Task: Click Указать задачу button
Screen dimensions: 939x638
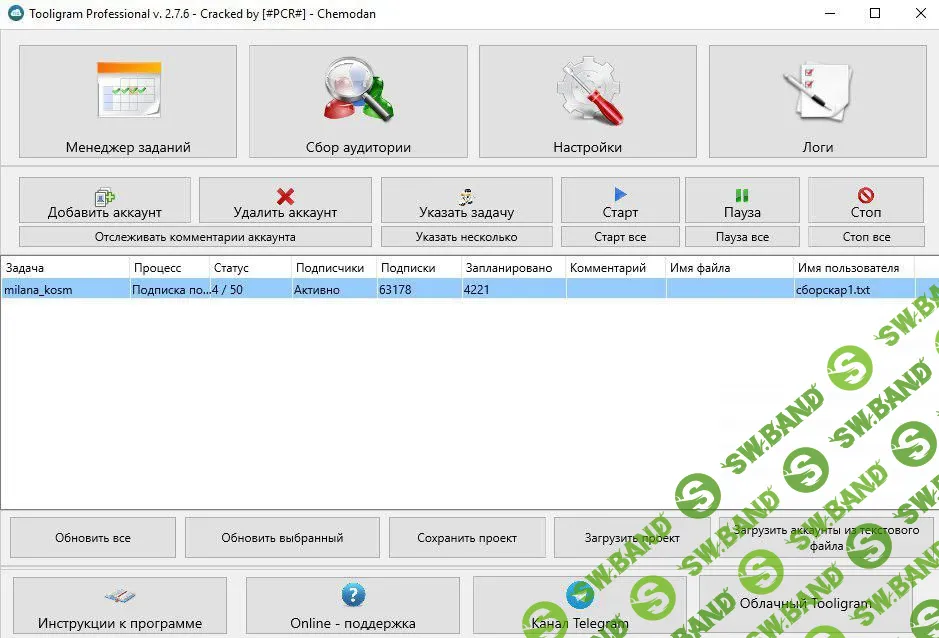Action: pos(466,200)
